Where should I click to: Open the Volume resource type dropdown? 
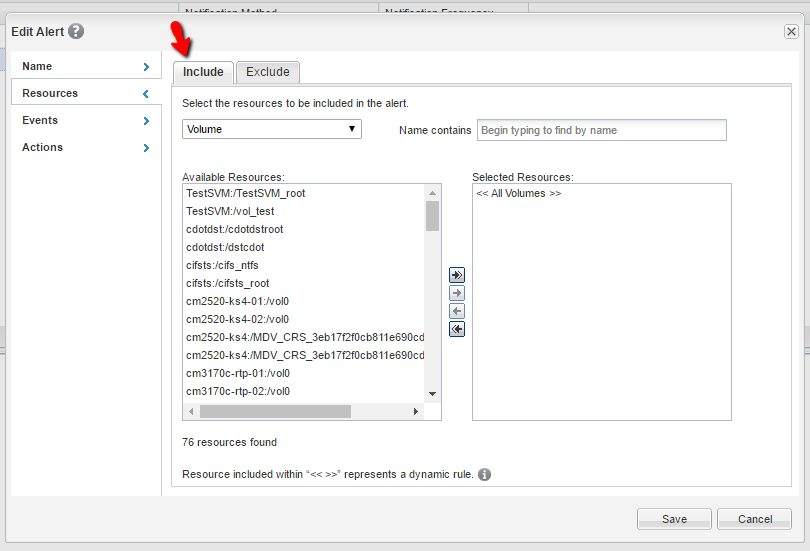tap(271, 129)
